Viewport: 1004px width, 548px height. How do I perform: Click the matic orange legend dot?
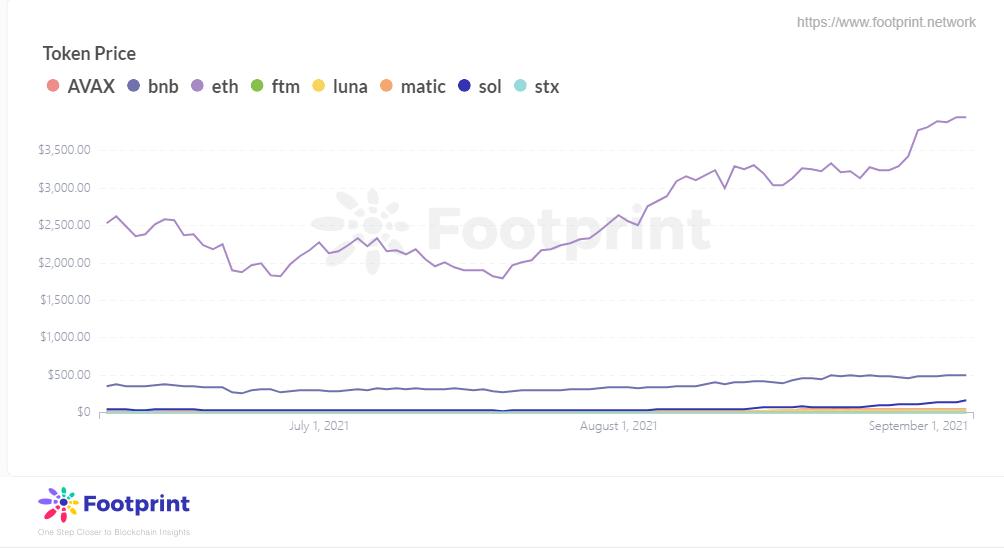pyautogui.click(x=387, y=86)
